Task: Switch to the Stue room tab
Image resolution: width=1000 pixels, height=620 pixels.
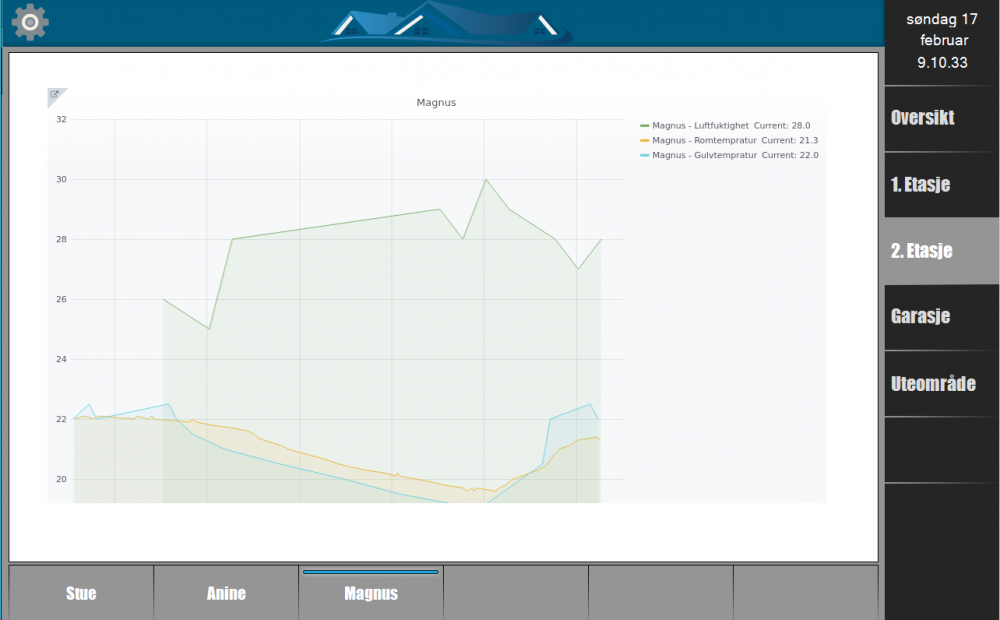Action: pyautogui.click(x=81, y=593)
